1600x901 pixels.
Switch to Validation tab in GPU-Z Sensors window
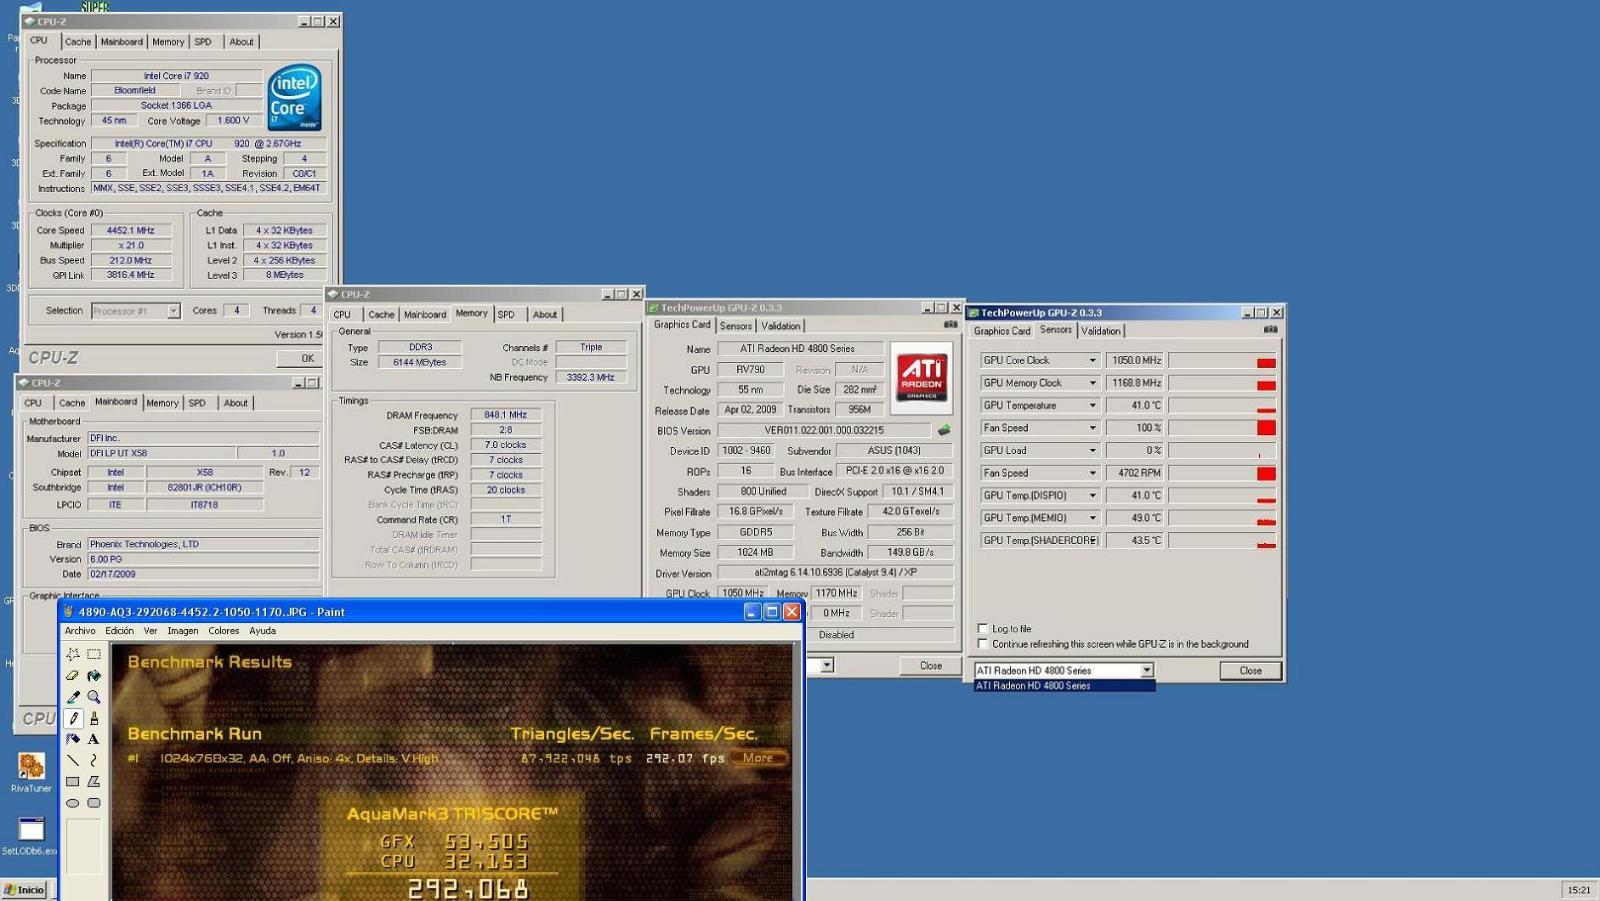click(1100, 331)
